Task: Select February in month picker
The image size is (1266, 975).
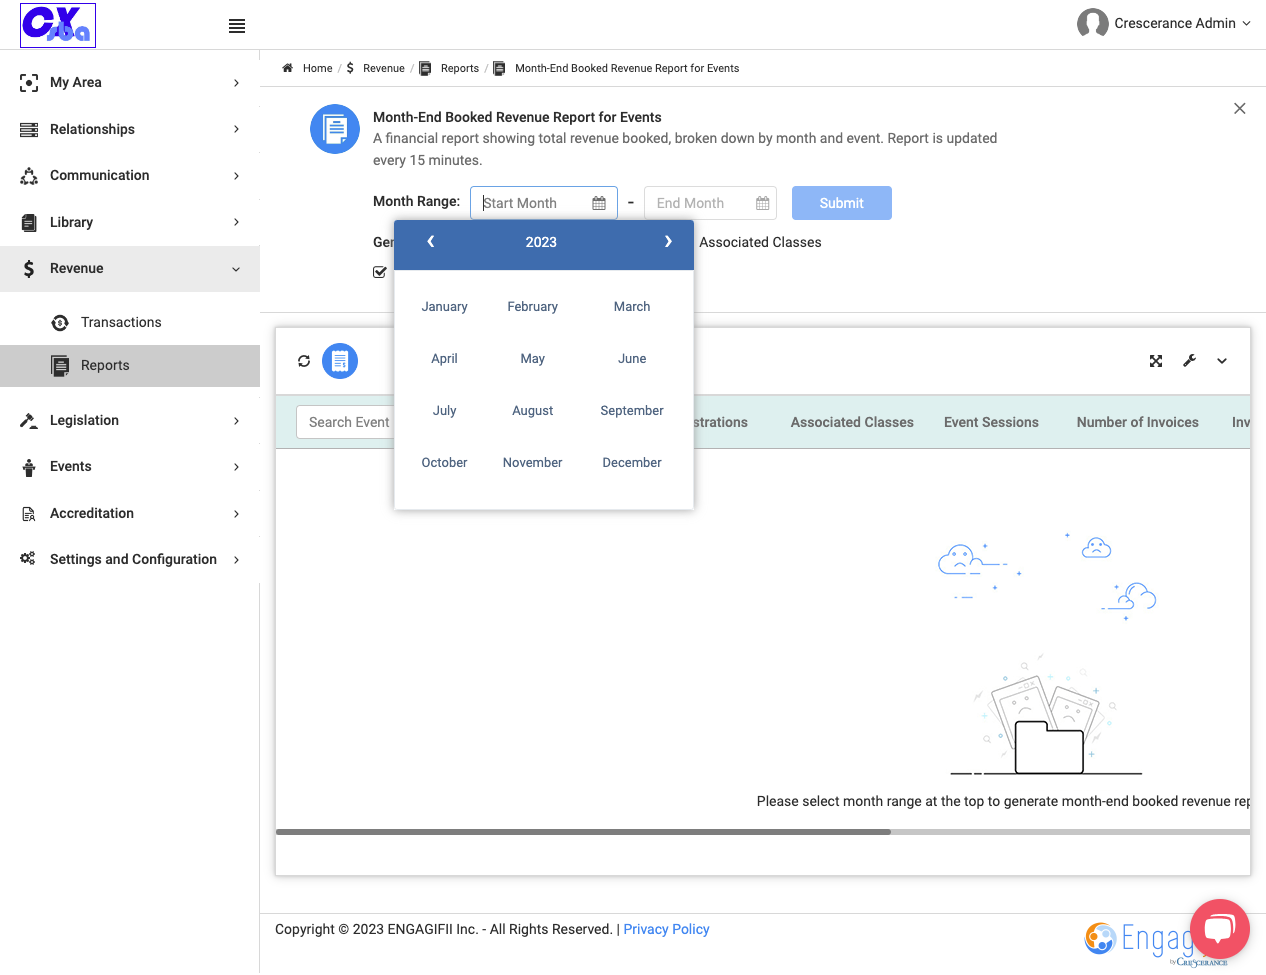Action: 532,307
